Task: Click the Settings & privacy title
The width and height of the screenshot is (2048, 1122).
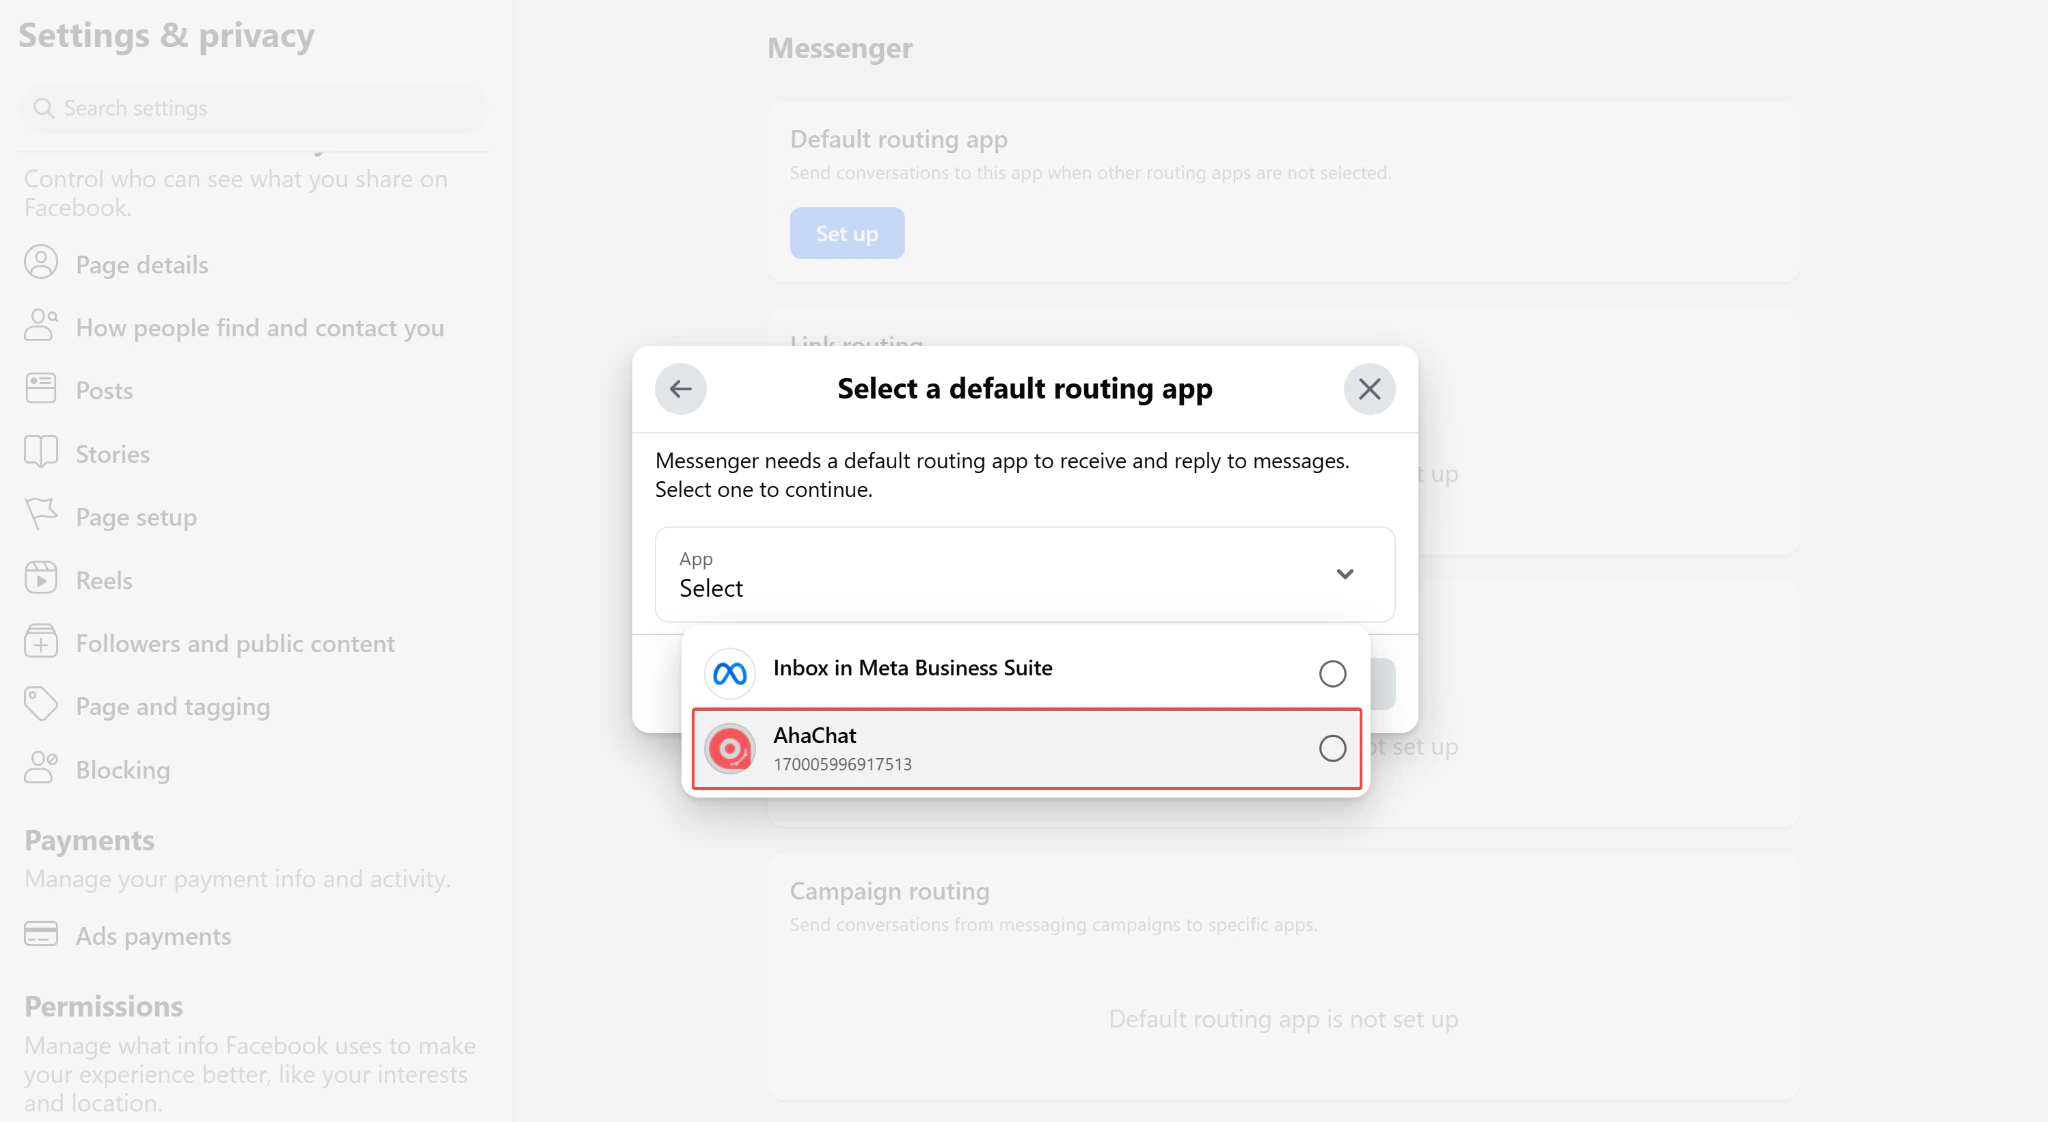Action: 166,35
